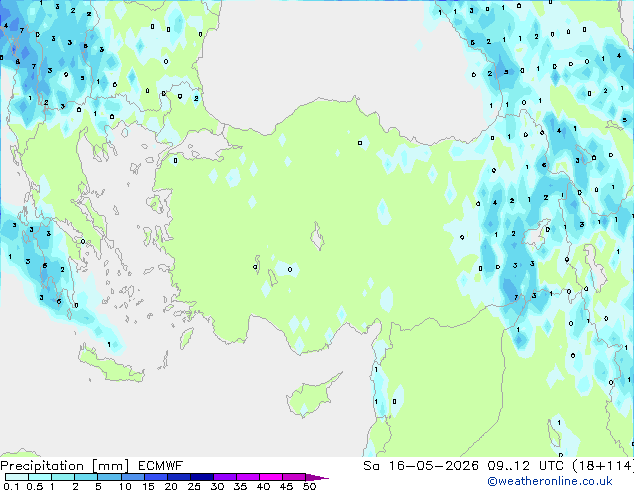Click the 30–35 mm purple legend swatch

point(224,477)
